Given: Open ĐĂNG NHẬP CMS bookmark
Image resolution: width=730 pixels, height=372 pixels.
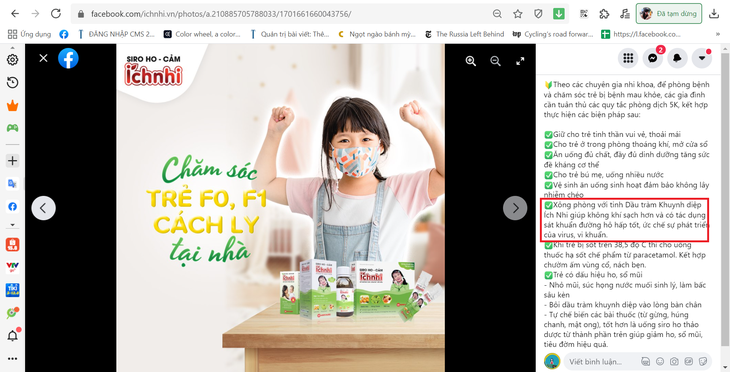Looking at the screenshot, I should click(x=116, y=34).
